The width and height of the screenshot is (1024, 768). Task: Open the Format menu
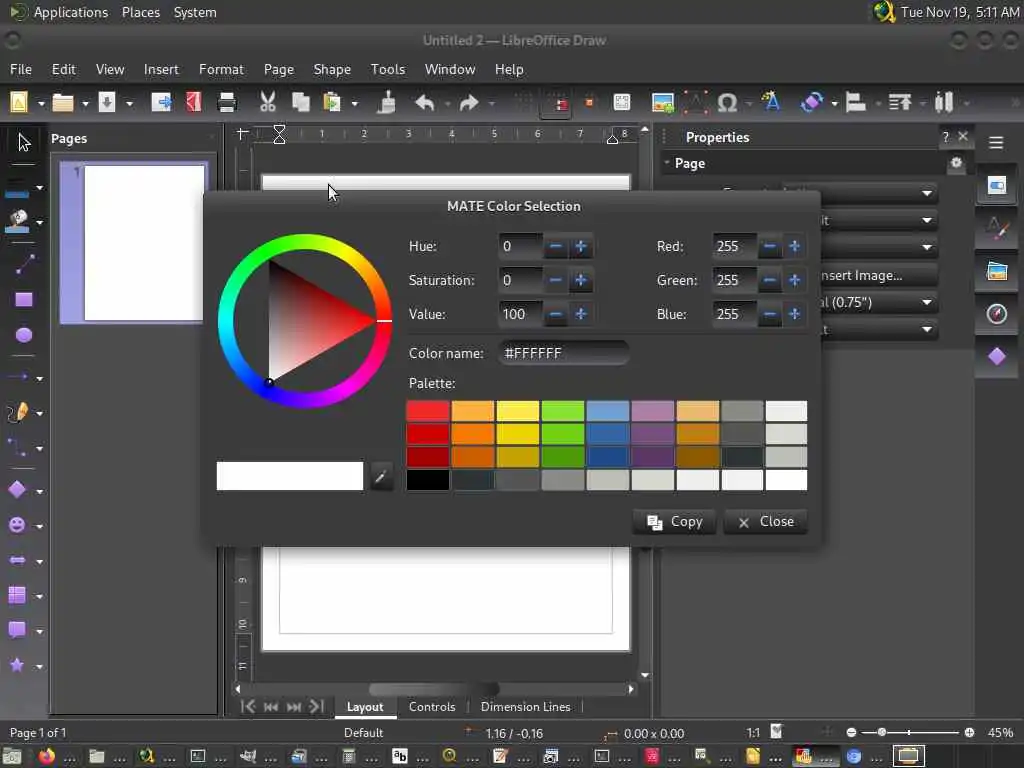click(221, 69)
